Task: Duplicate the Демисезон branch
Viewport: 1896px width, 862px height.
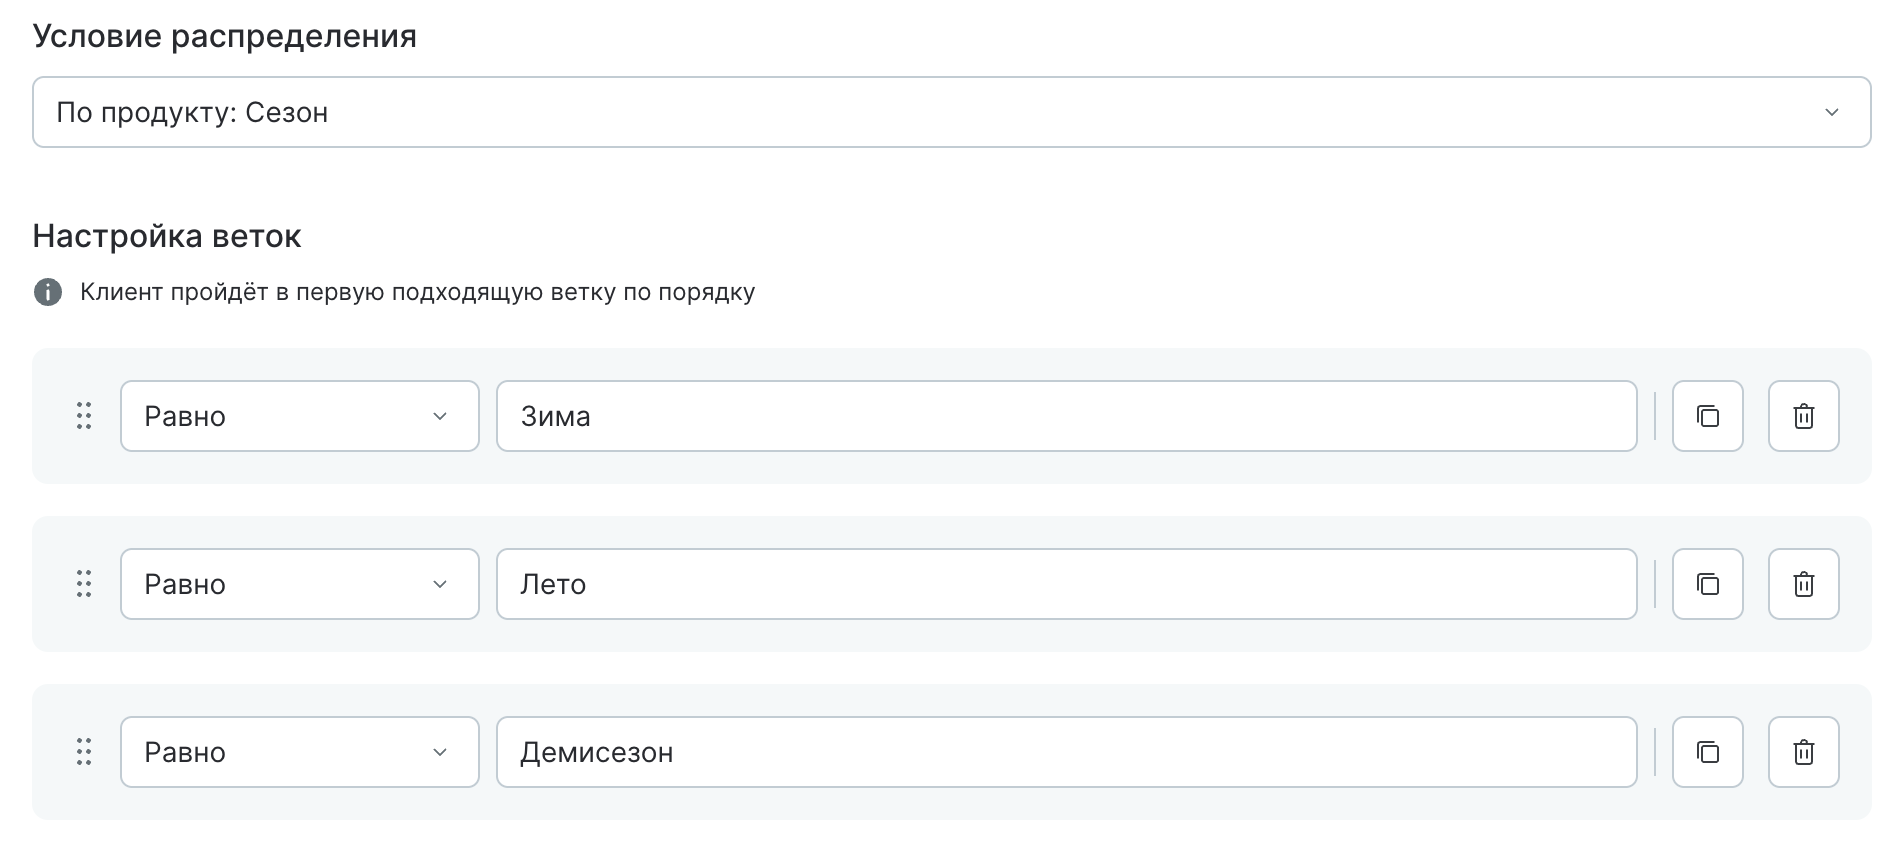Action: coord(1708,752)
